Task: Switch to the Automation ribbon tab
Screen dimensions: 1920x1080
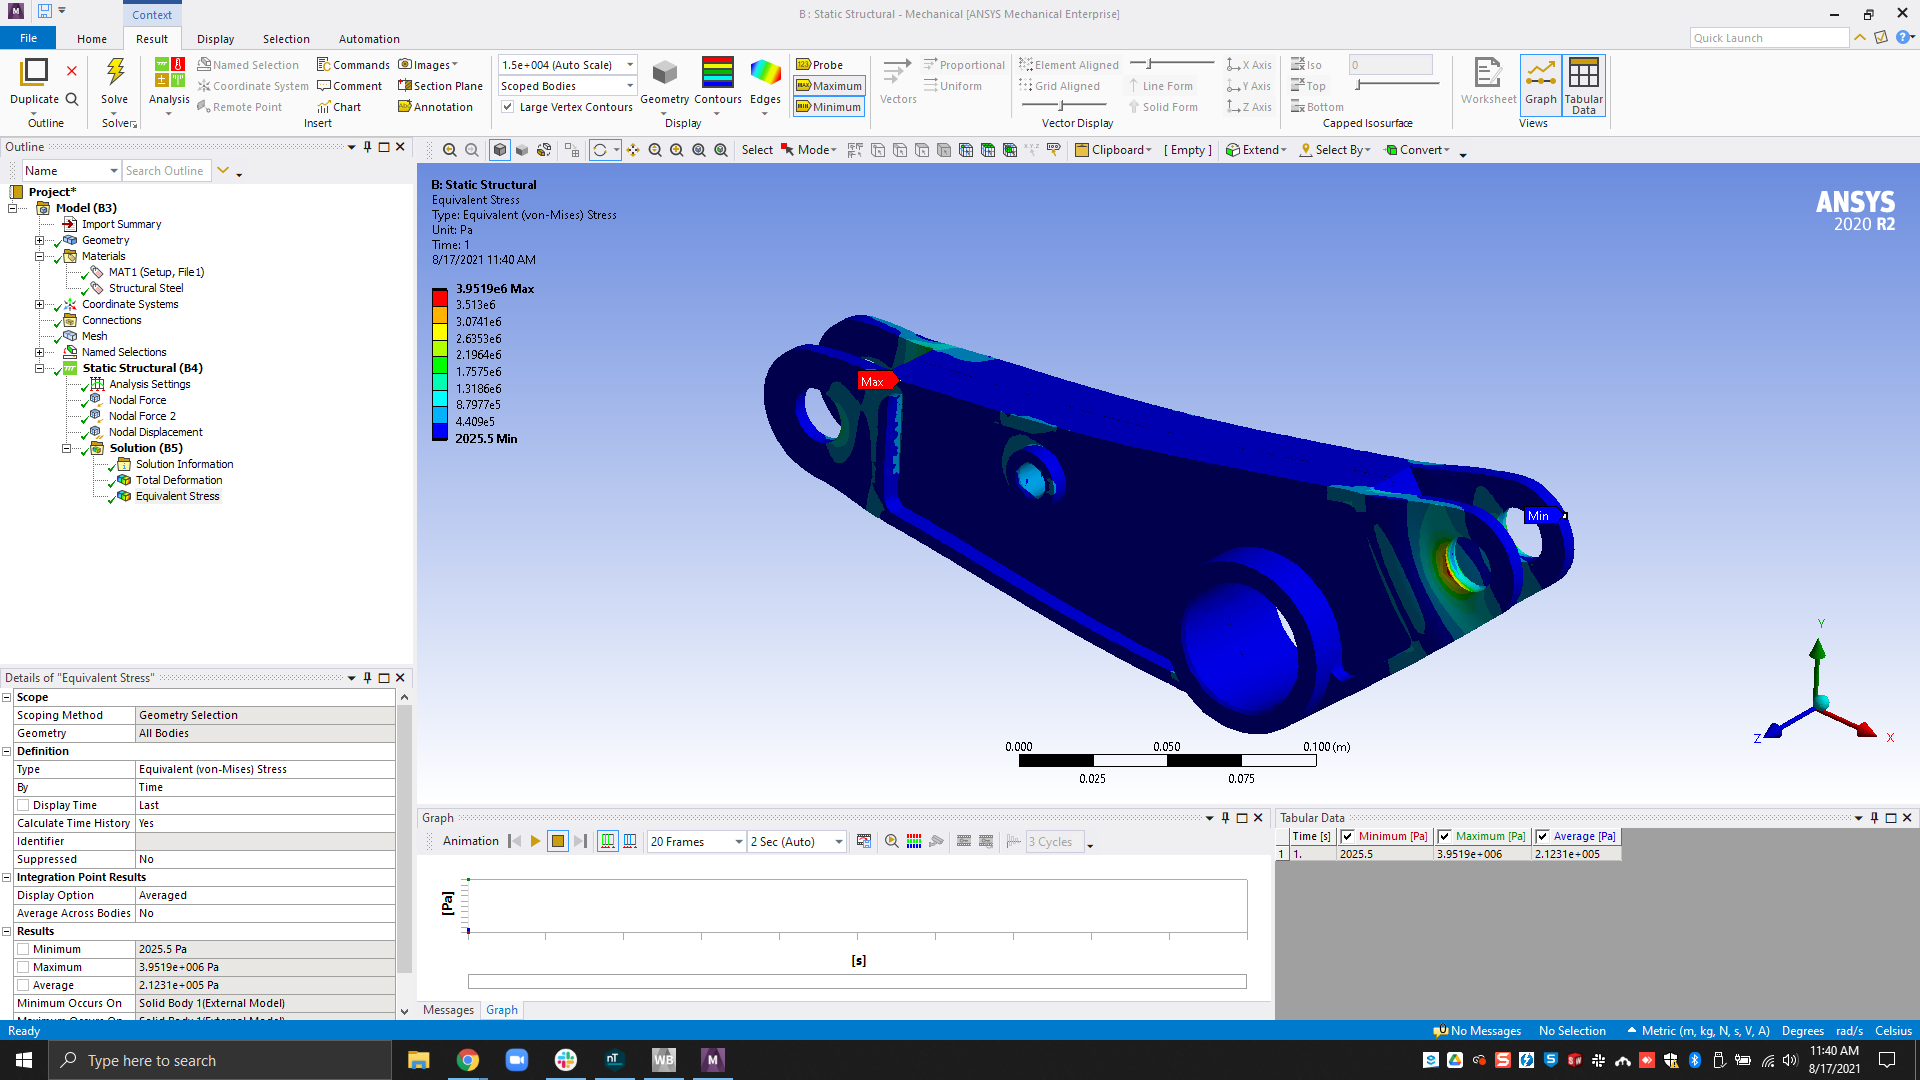Action: pyautogui.click(x=369, y=39)
